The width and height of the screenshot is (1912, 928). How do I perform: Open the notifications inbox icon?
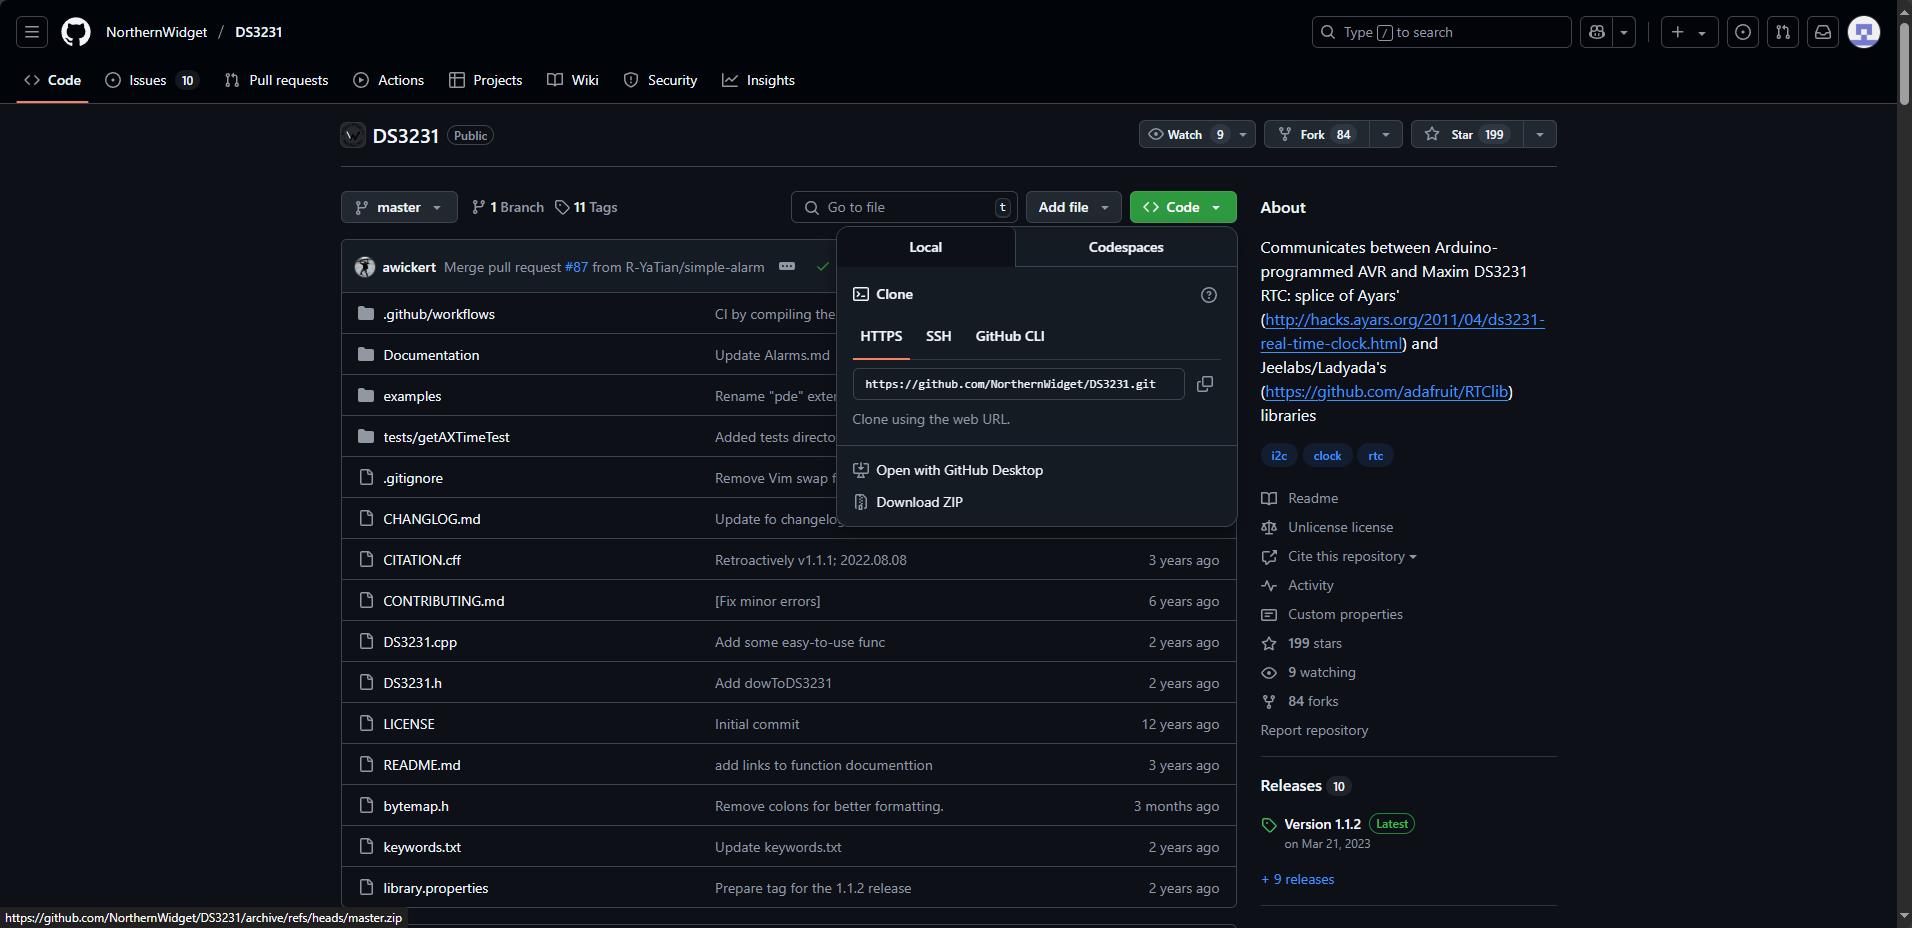pyautogui.click(x=1823, y=32)
